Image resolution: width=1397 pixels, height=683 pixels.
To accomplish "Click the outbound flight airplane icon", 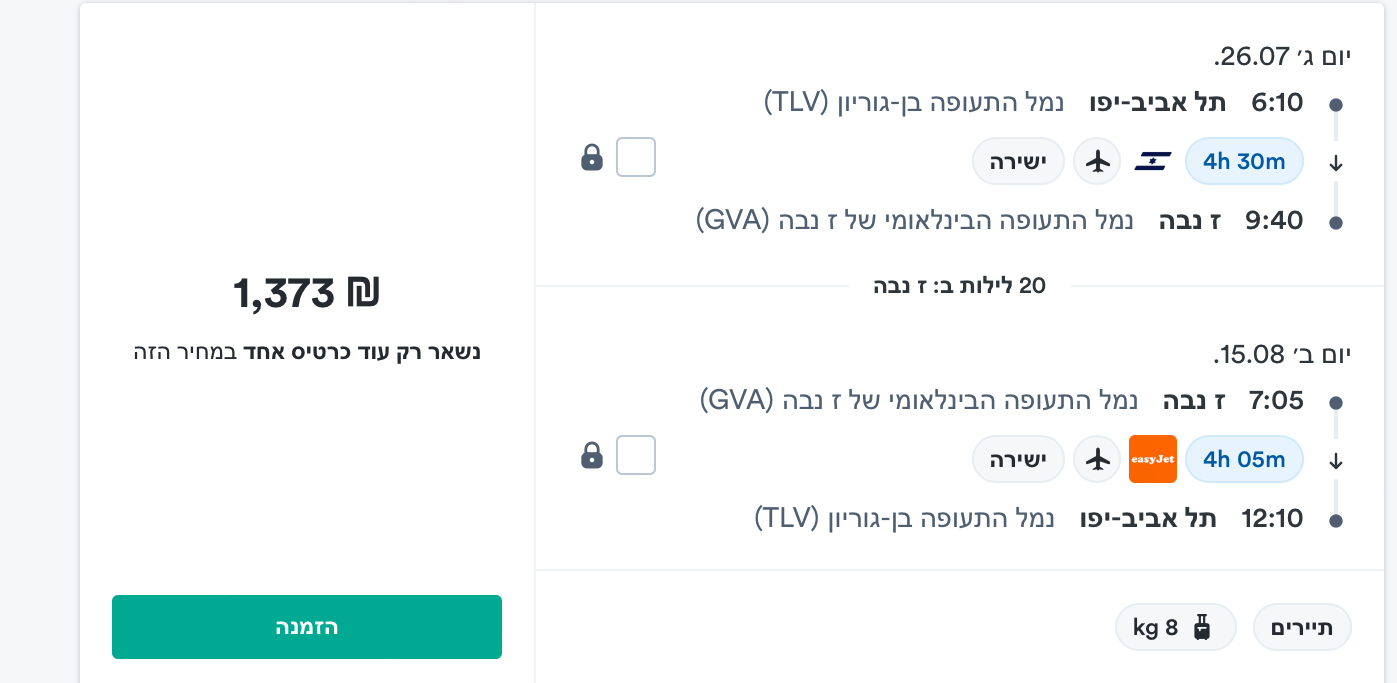I will tap(1098, 161).
